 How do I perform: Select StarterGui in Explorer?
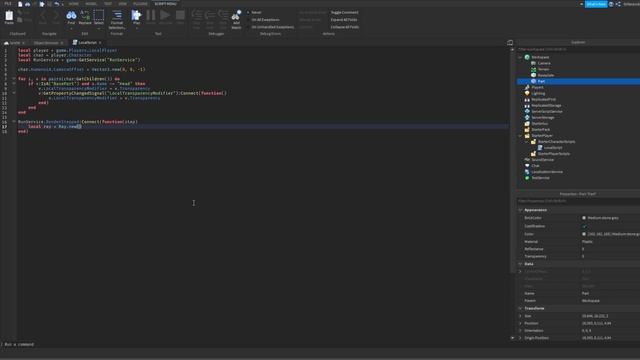540,123
